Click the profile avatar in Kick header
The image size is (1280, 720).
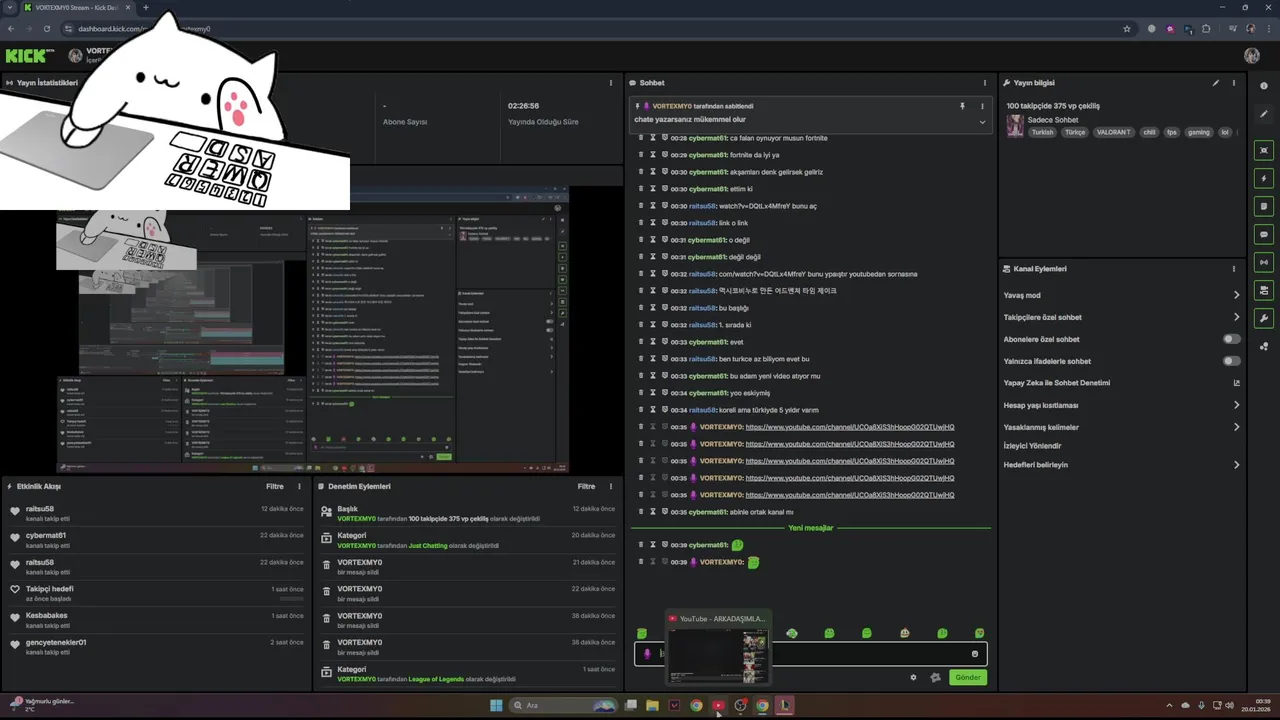pyautogui.click(x=1252, y=56)
